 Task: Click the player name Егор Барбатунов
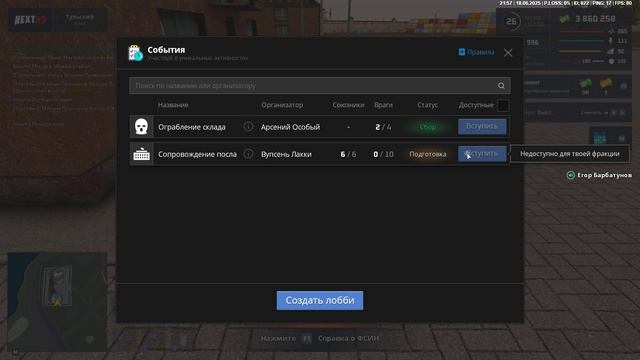[x=604, y=175]
